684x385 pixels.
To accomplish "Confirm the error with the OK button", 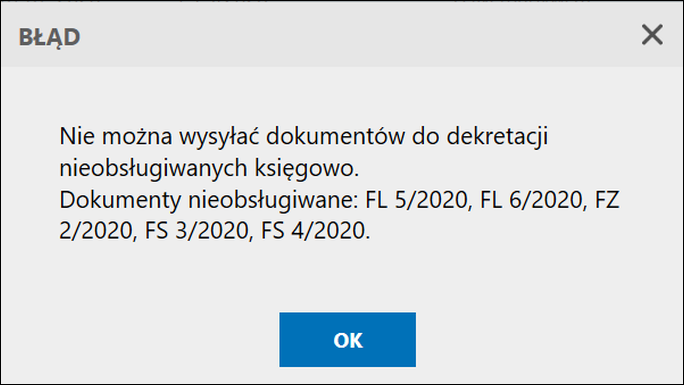I will tap(347, 339).
